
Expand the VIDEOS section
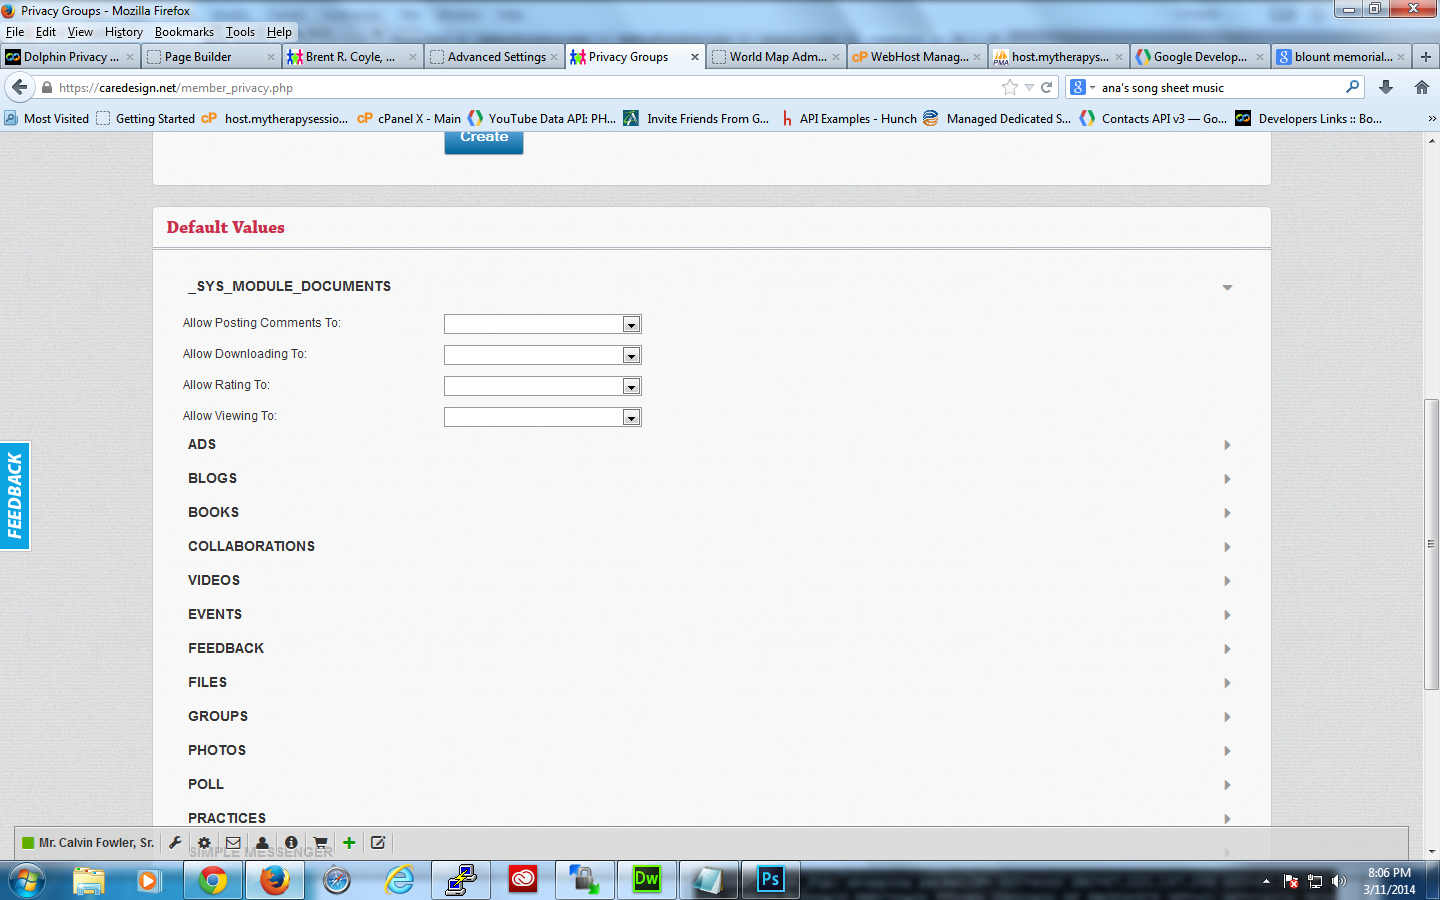pyautogui.click(x=1227, y=581)
